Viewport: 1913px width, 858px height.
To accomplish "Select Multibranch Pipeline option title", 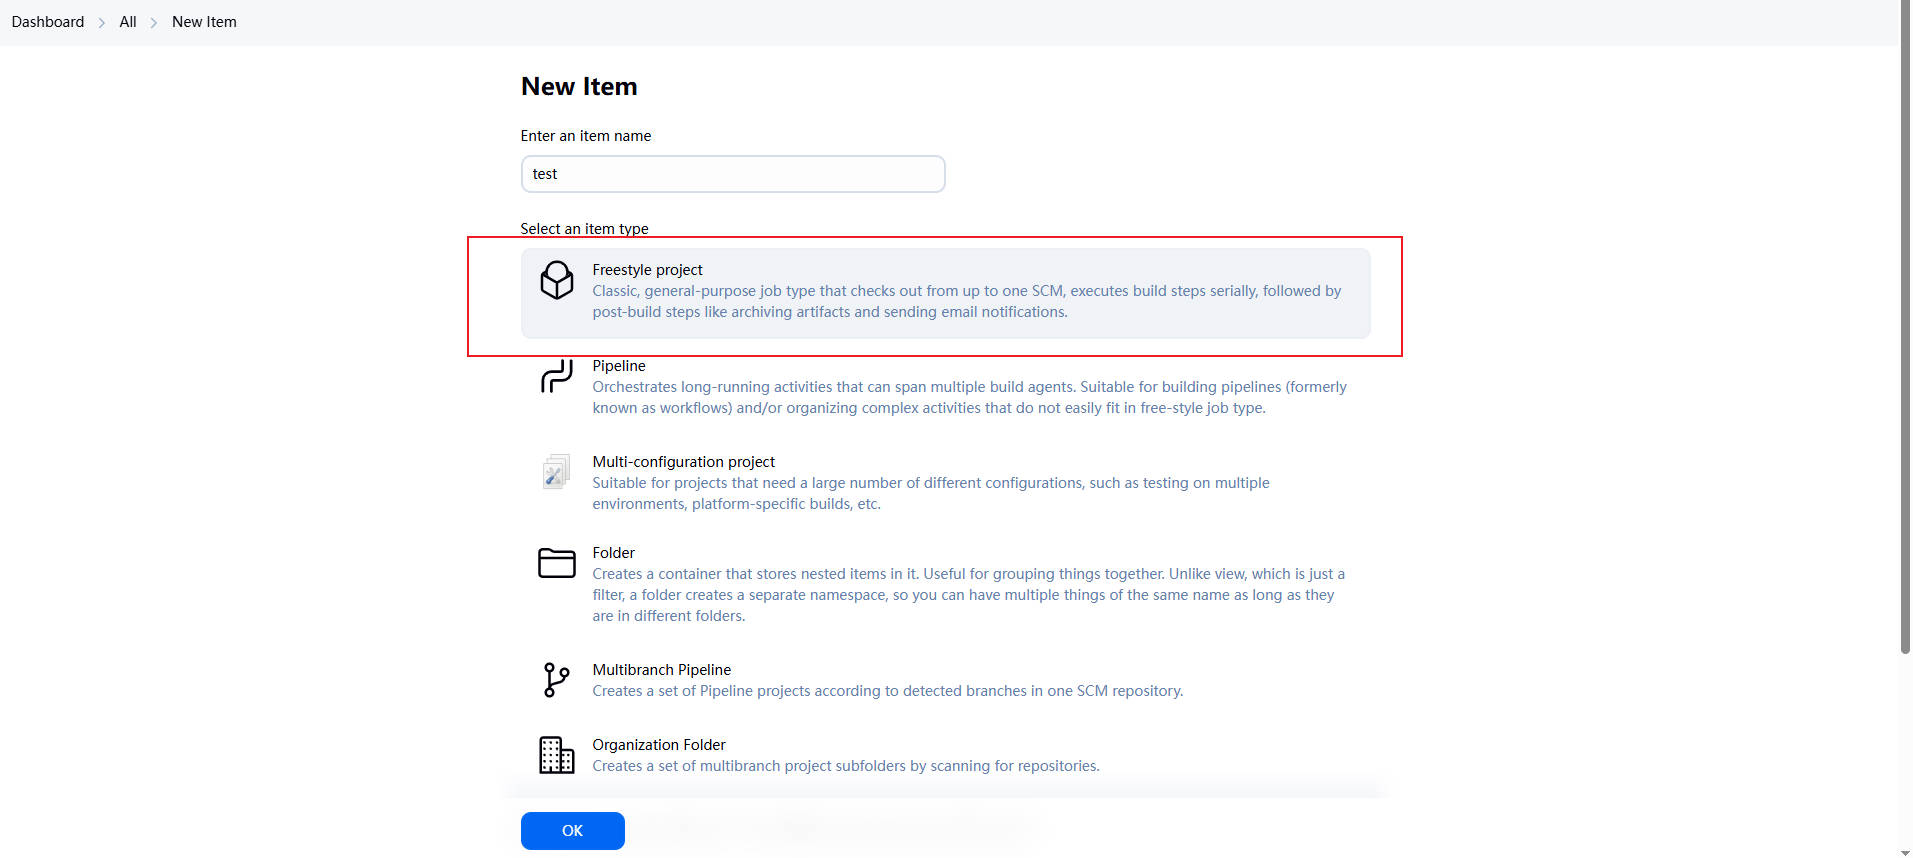I will 661,670.
